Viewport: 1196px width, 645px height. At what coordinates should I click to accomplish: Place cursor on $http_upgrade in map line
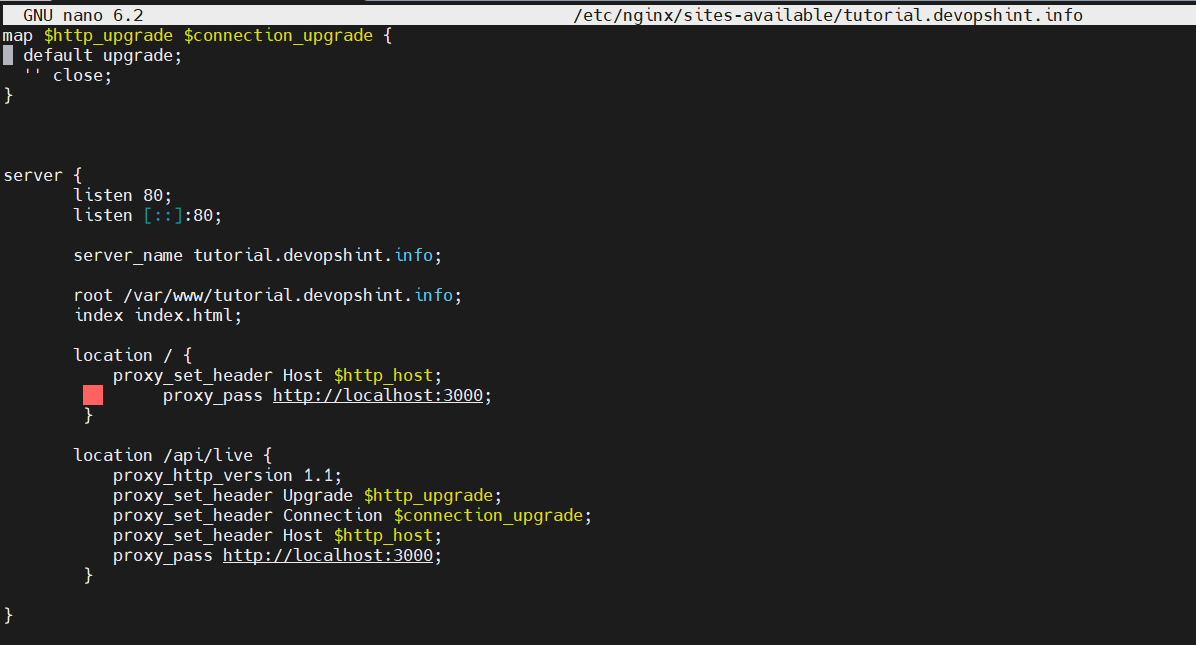click(x=108, y=36)
